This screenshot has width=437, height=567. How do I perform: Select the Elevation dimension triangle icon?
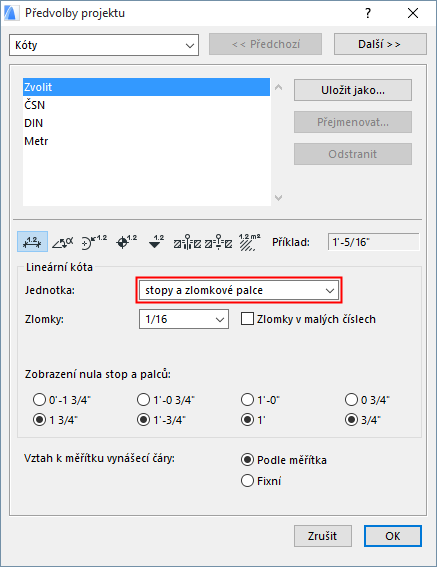[x=156, y=242]
